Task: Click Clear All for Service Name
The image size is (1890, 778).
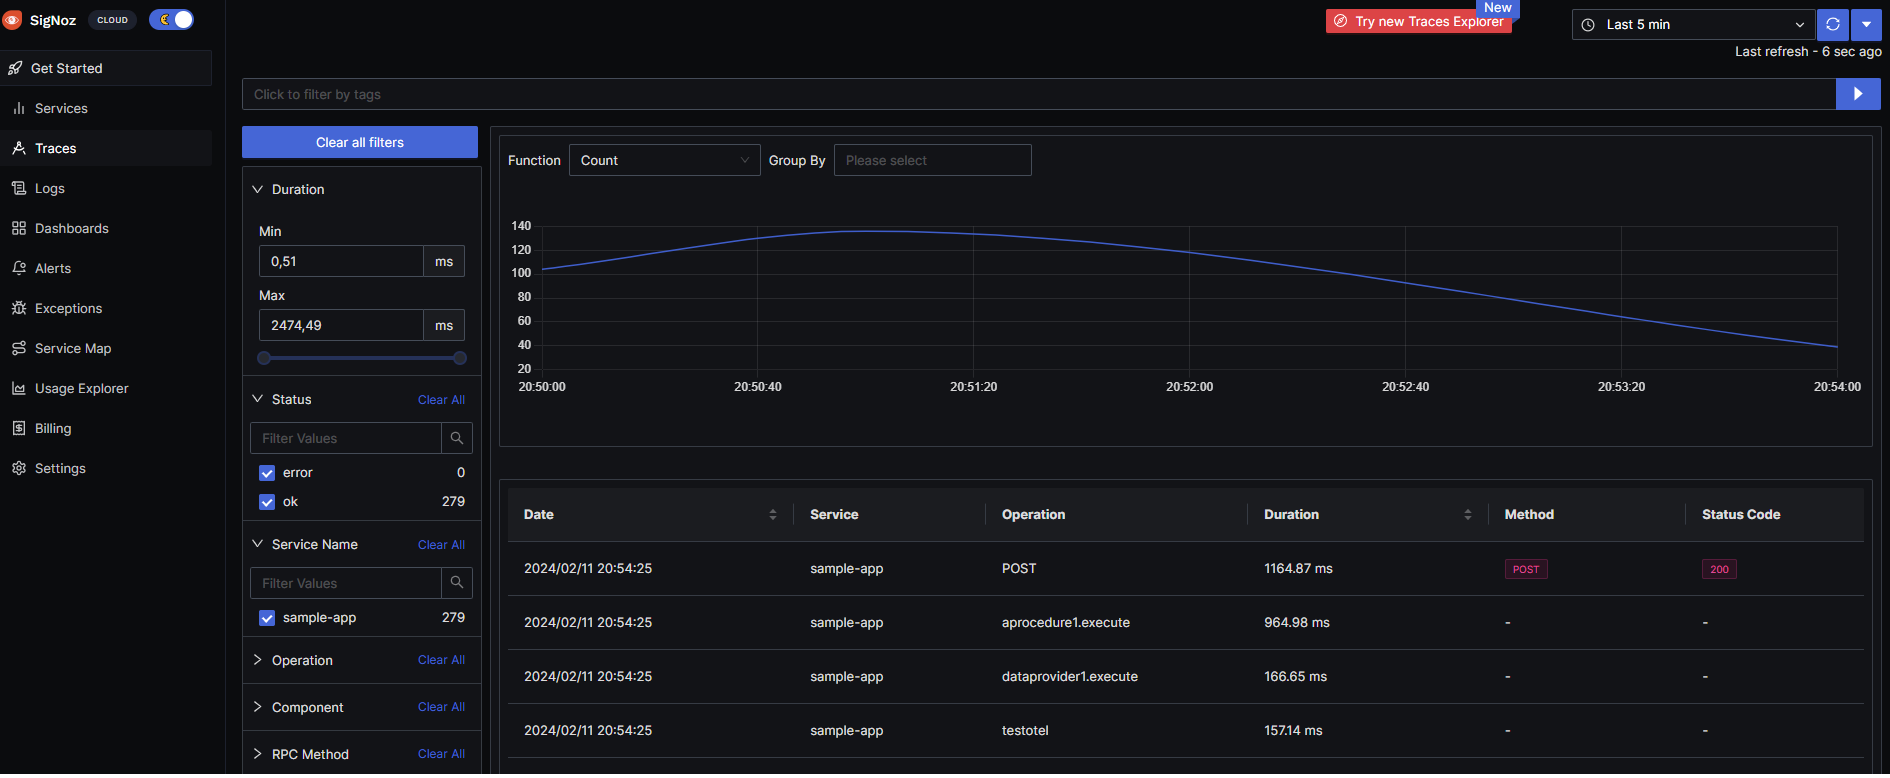Action: (x=441, y=545)
